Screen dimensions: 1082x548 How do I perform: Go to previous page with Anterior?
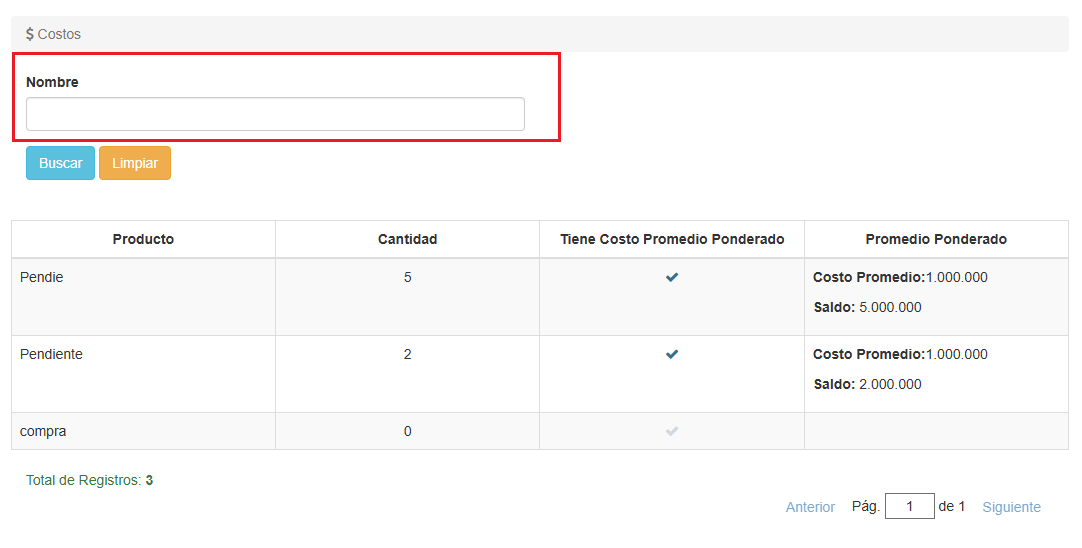point(810,507)
